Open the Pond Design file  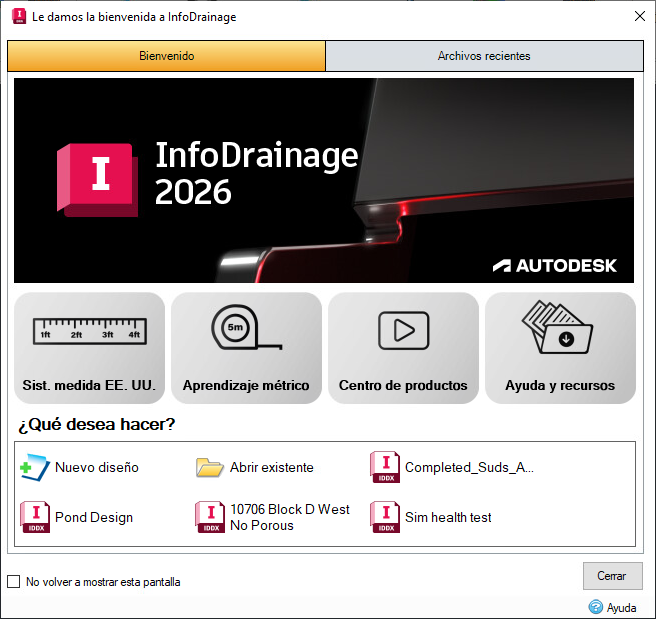pos(94,517)
